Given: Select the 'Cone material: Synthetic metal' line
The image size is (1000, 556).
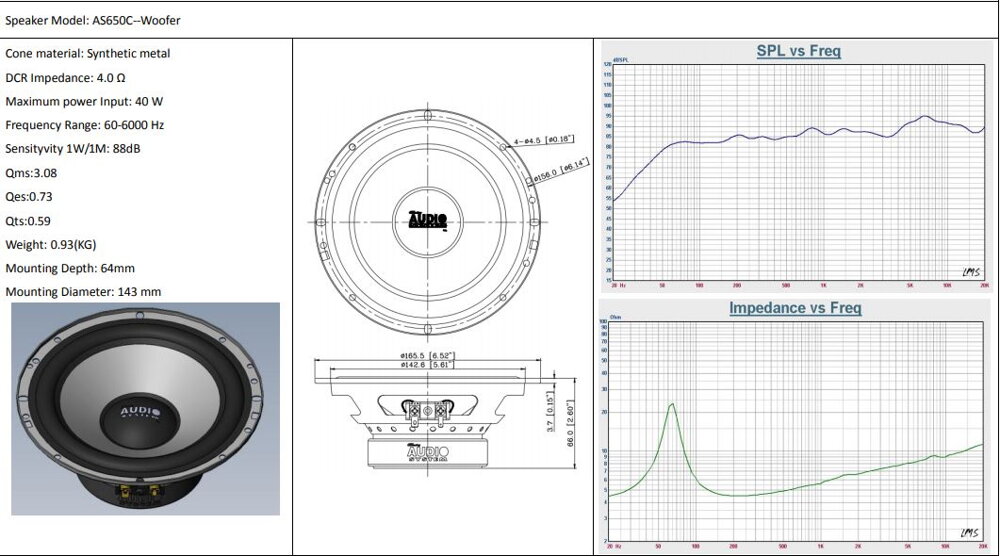Looking at the screenshot, I should pos(87,54).
